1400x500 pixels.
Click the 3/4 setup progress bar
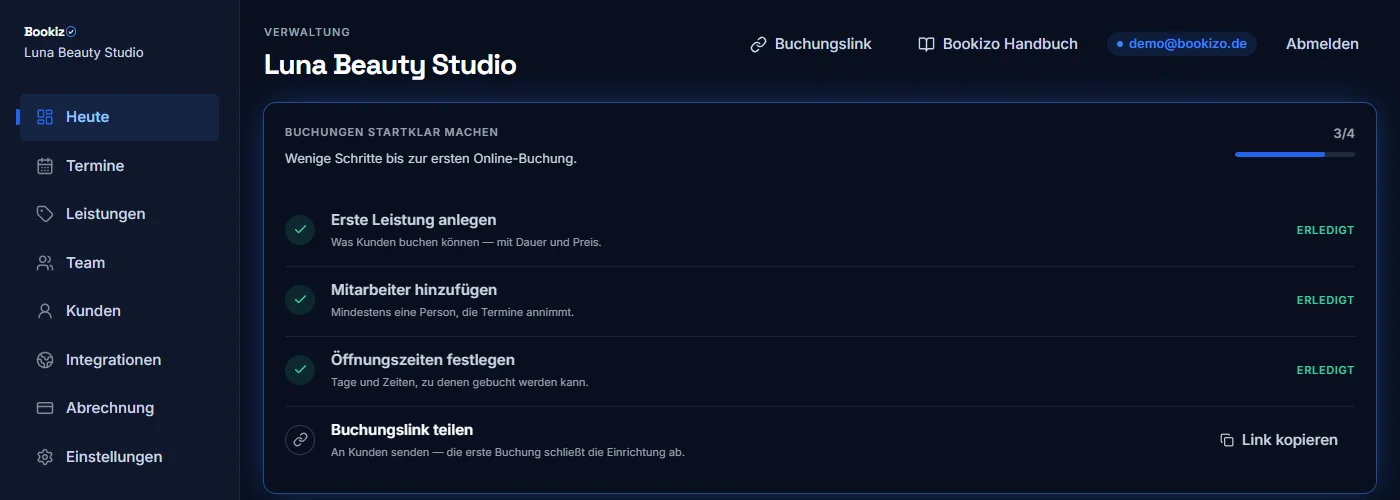pos(1295,154)
